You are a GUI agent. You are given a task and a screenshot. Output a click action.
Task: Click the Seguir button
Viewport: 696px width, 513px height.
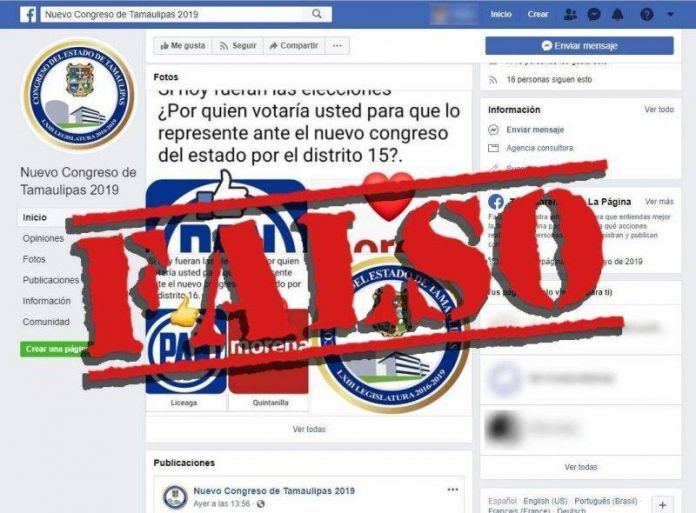(x=238, y=46)
